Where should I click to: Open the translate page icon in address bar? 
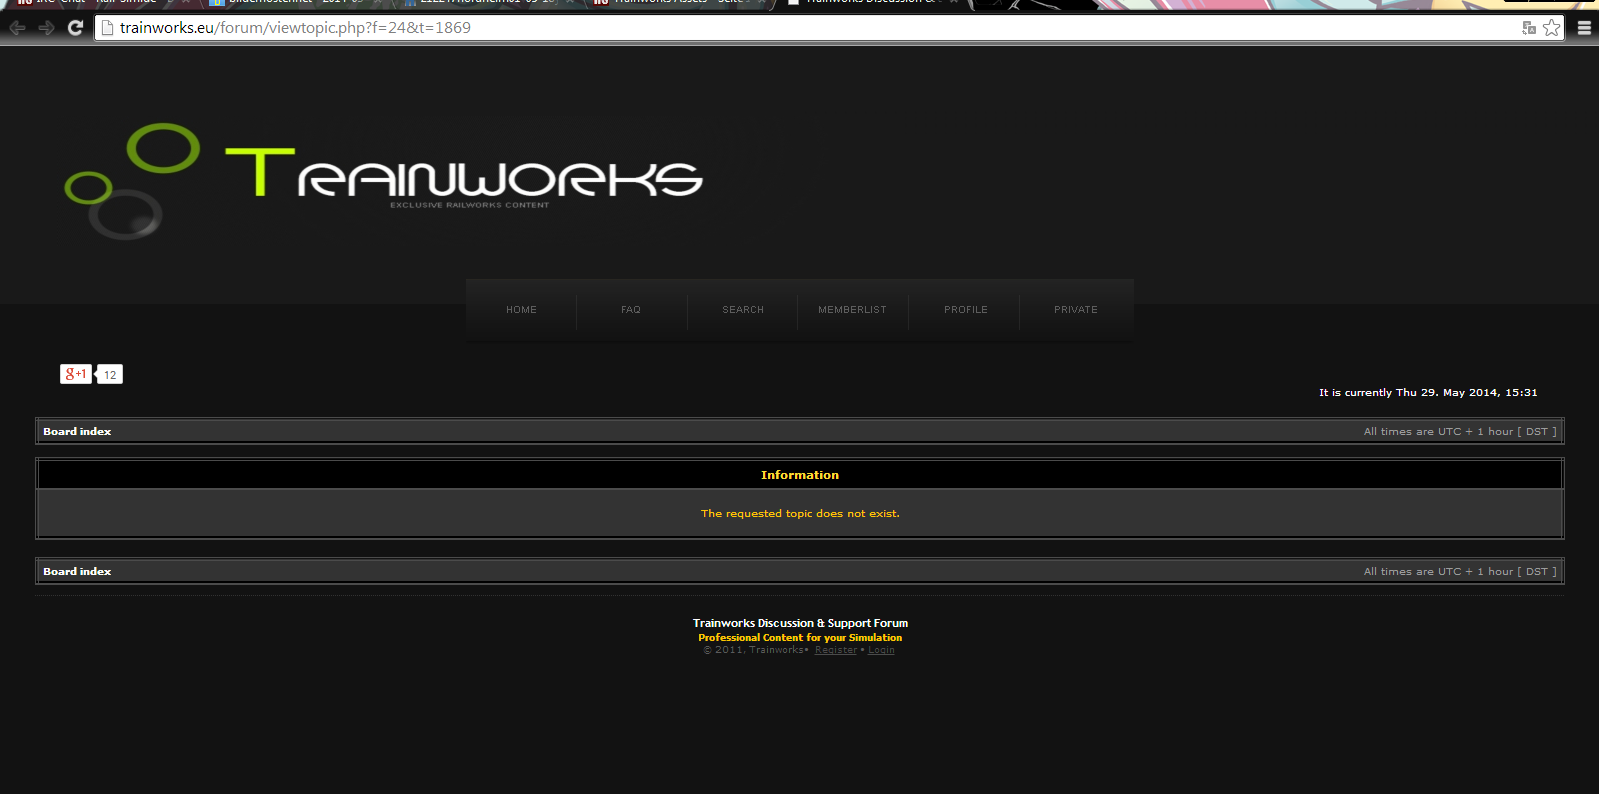(x=1529, y=28)
